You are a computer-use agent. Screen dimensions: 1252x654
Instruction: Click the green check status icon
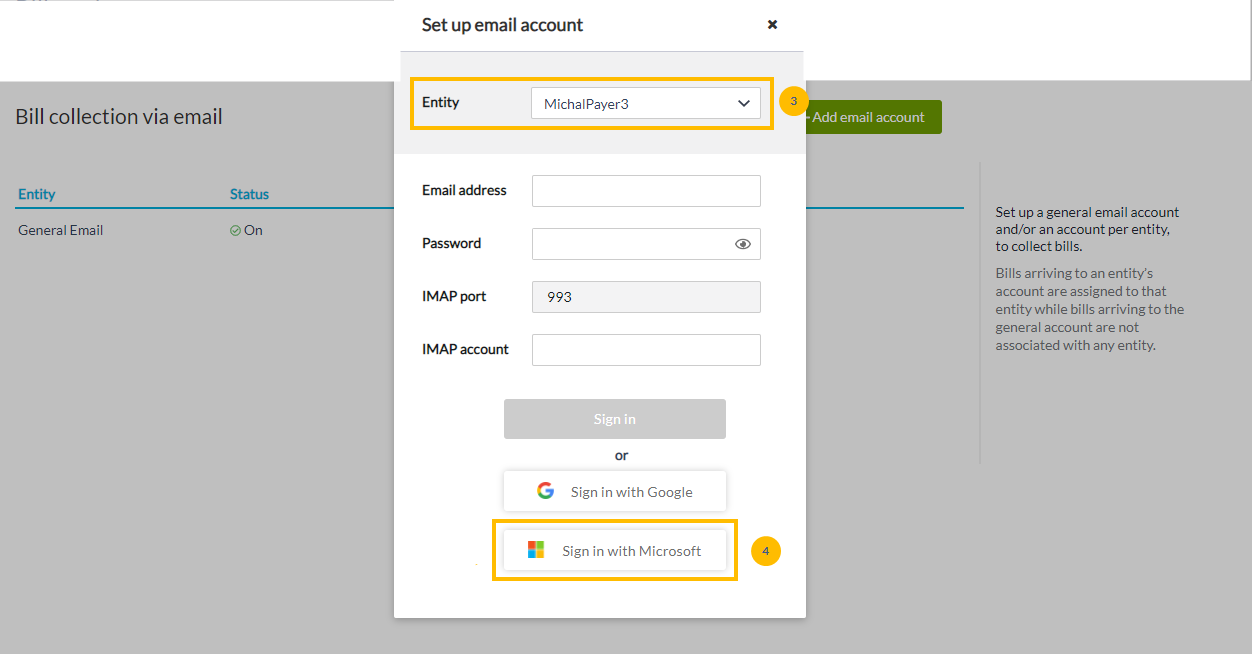(x=235, y=230)
